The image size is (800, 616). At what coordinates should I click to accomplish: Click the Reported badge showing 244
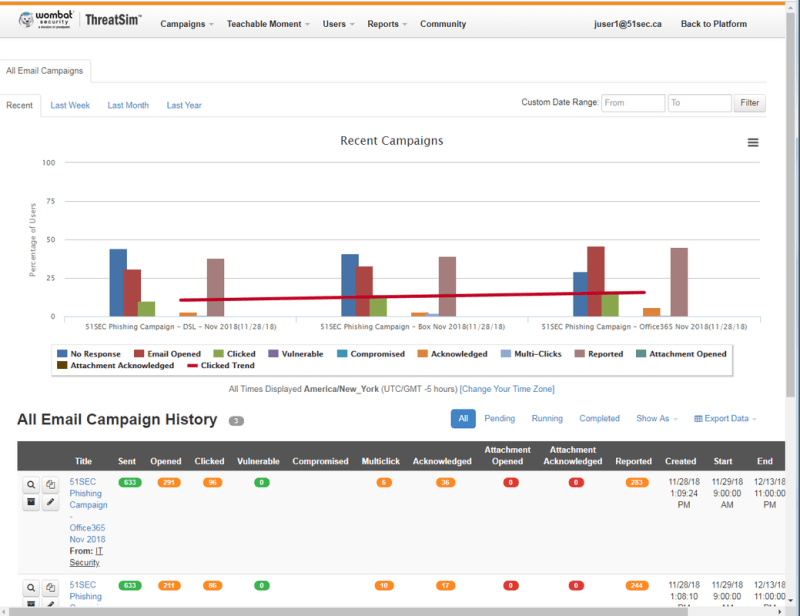point(637,585)
